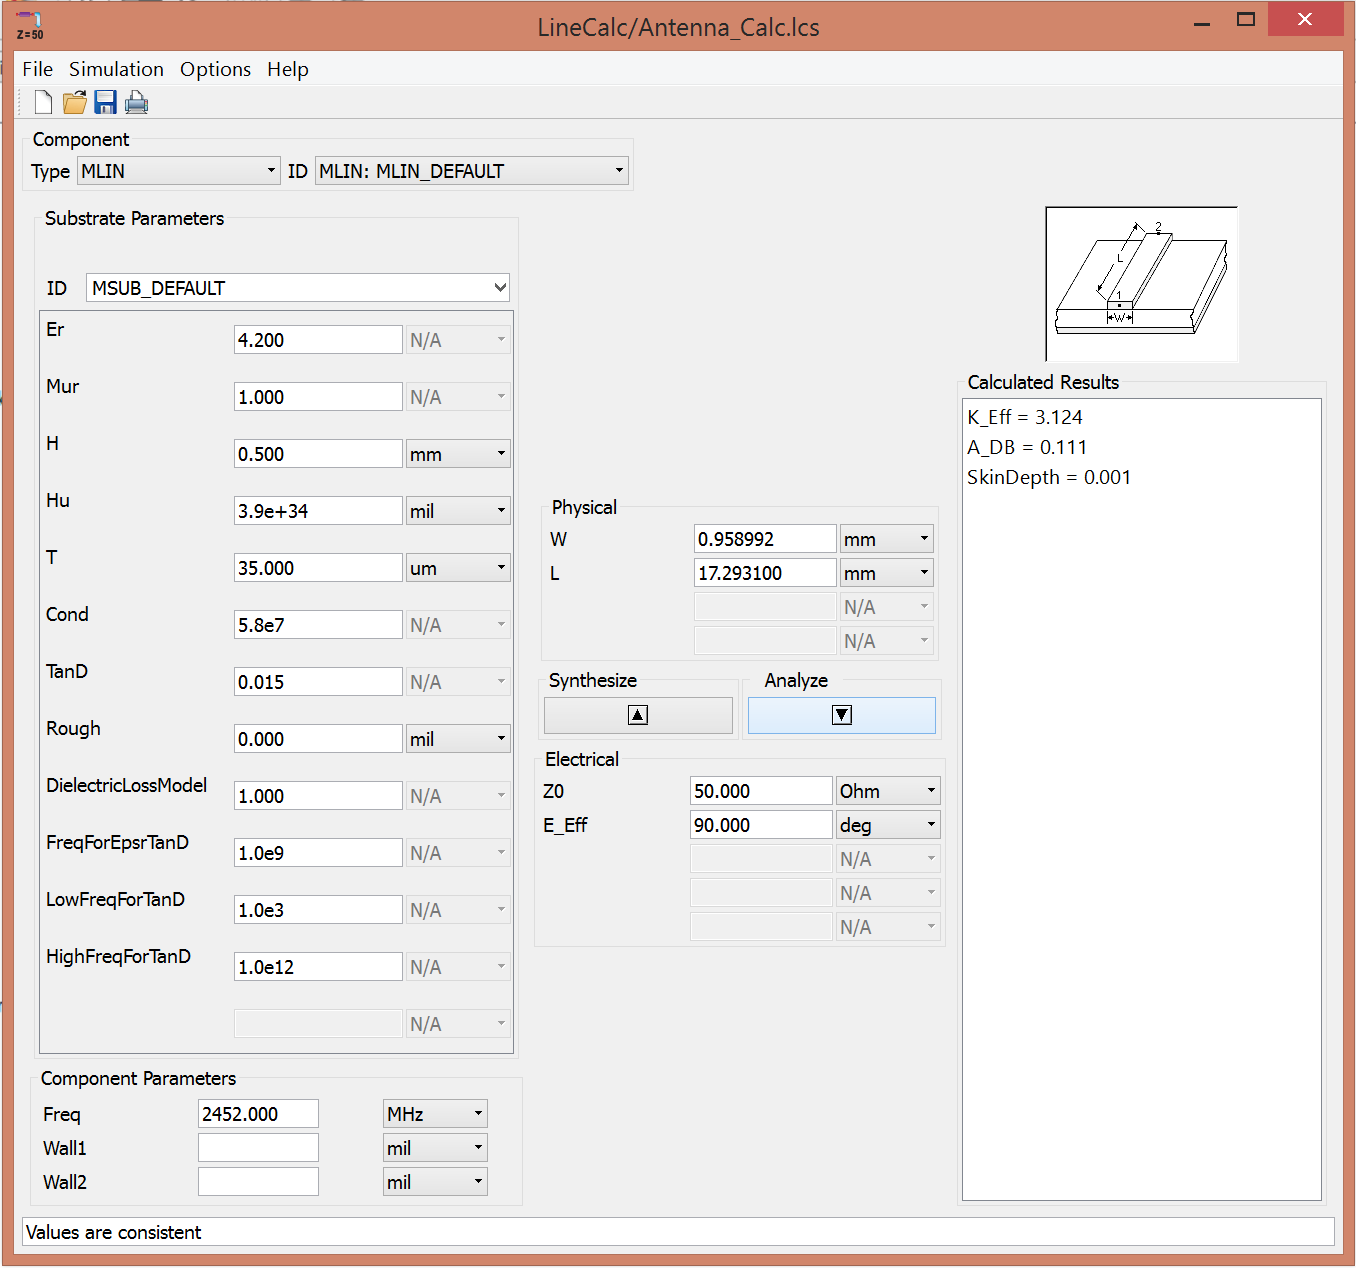Click the Print toolbar icon
The height and width of the screenshot is (1268, 1356).
(x=136, y=102)
